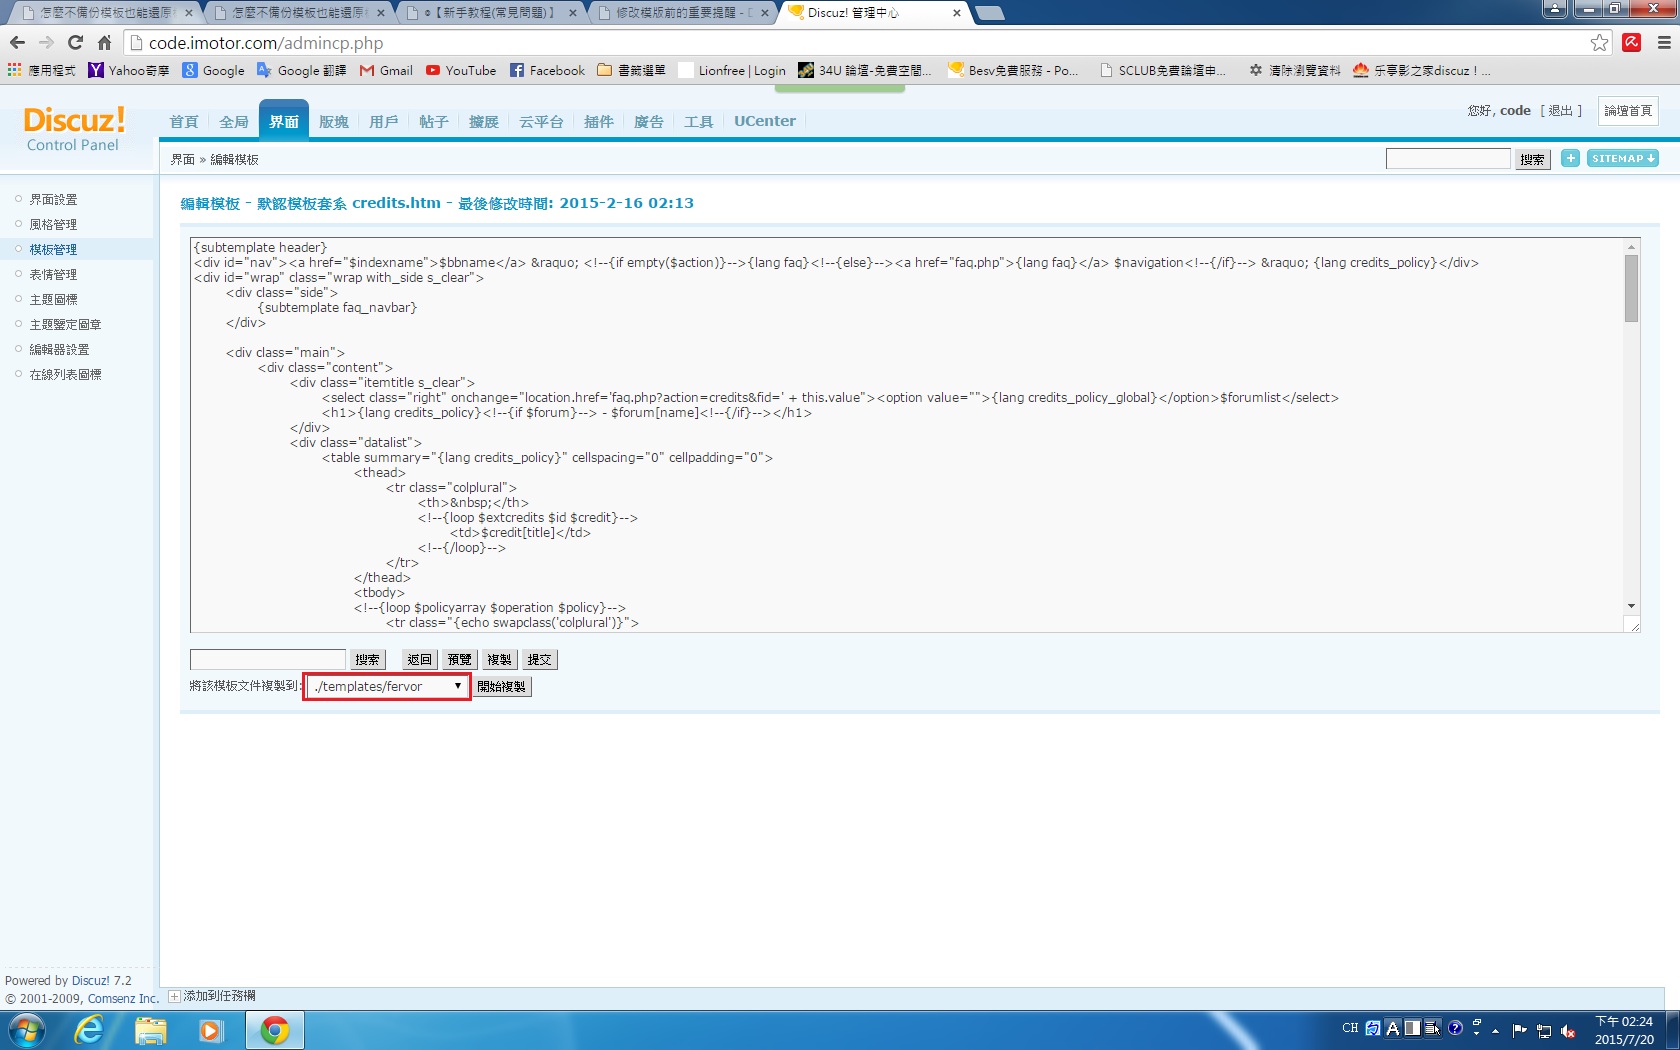Click the template editor scrollbar thumb

click(1631, 288)
